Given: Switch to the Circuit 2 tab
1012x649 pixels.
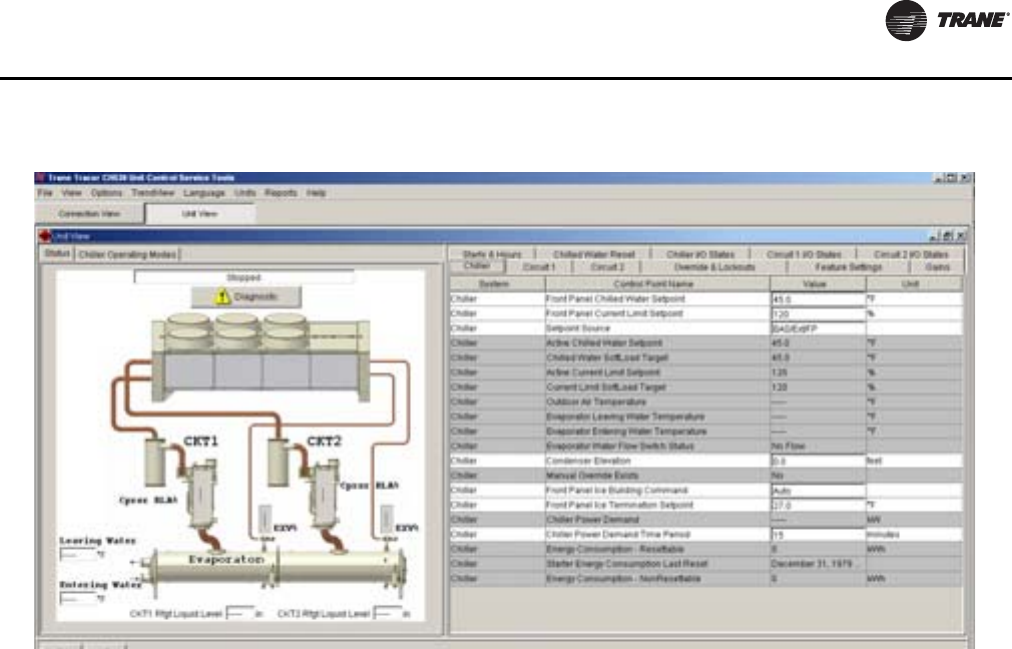Looking at the screenshot, I should [x=607, y=267].
